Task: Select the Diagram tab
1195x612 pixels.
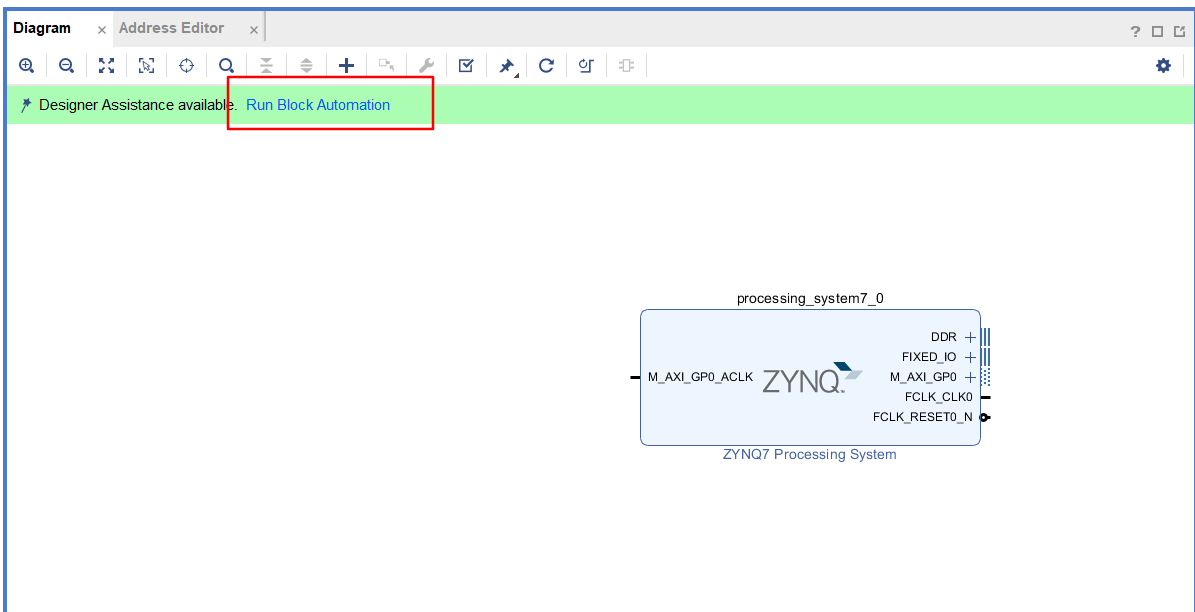Action: tap(42, 27)
